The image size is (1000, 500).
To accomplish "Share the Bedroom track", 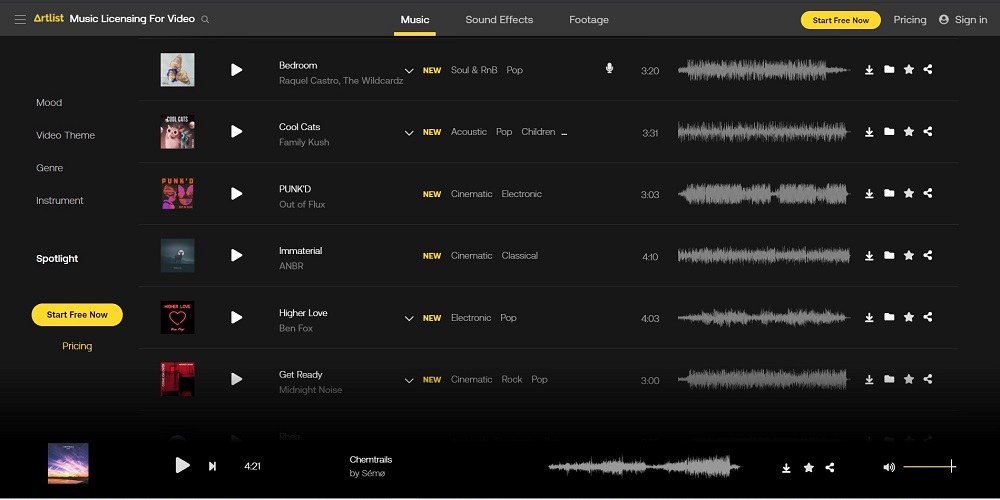I will pyautogui.click(x=928, y=70).
